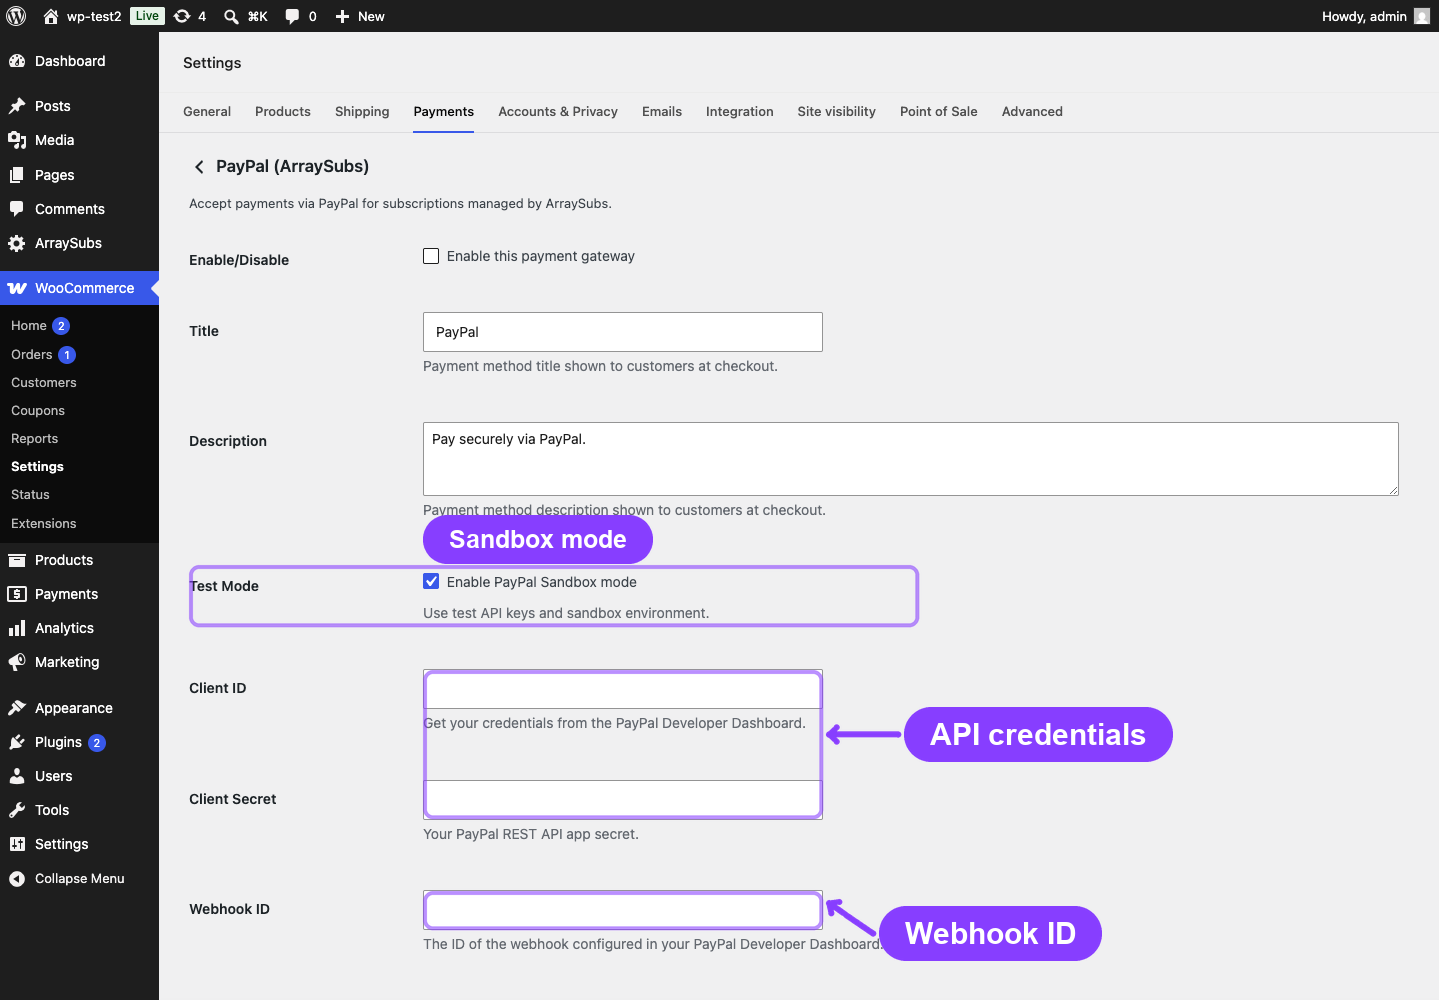Open the Accounts & Privacy tab
1439x1000 pixels.
(x=558, y=112)
